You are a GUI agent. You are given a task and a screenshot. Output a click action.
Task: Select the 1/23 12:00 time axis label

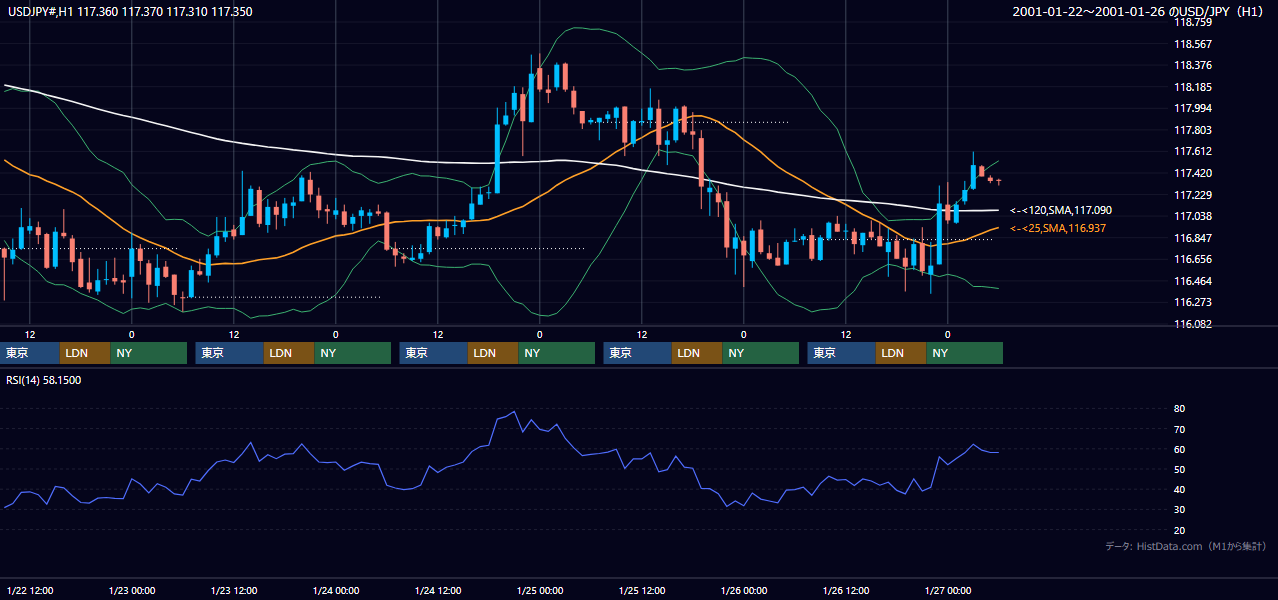pyautogui.click(x=234, y=591)
